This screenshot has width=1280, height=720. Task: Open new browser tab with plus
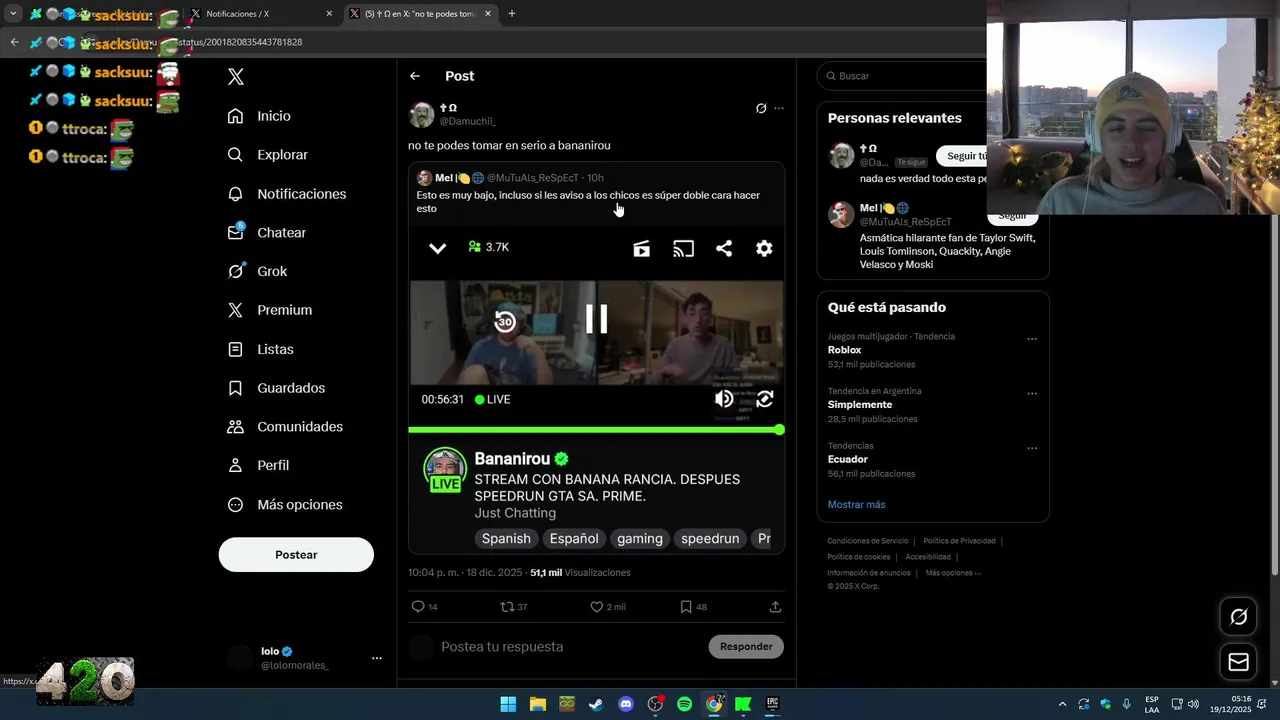coord(512,14)
